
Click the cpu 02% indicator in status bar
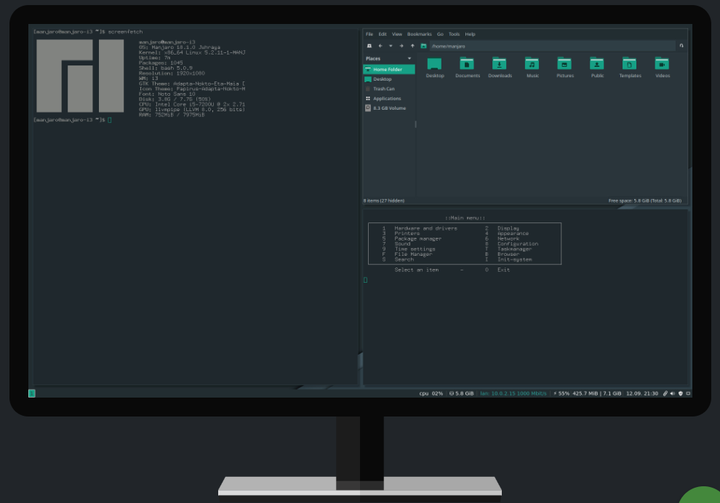coord(431,393)
